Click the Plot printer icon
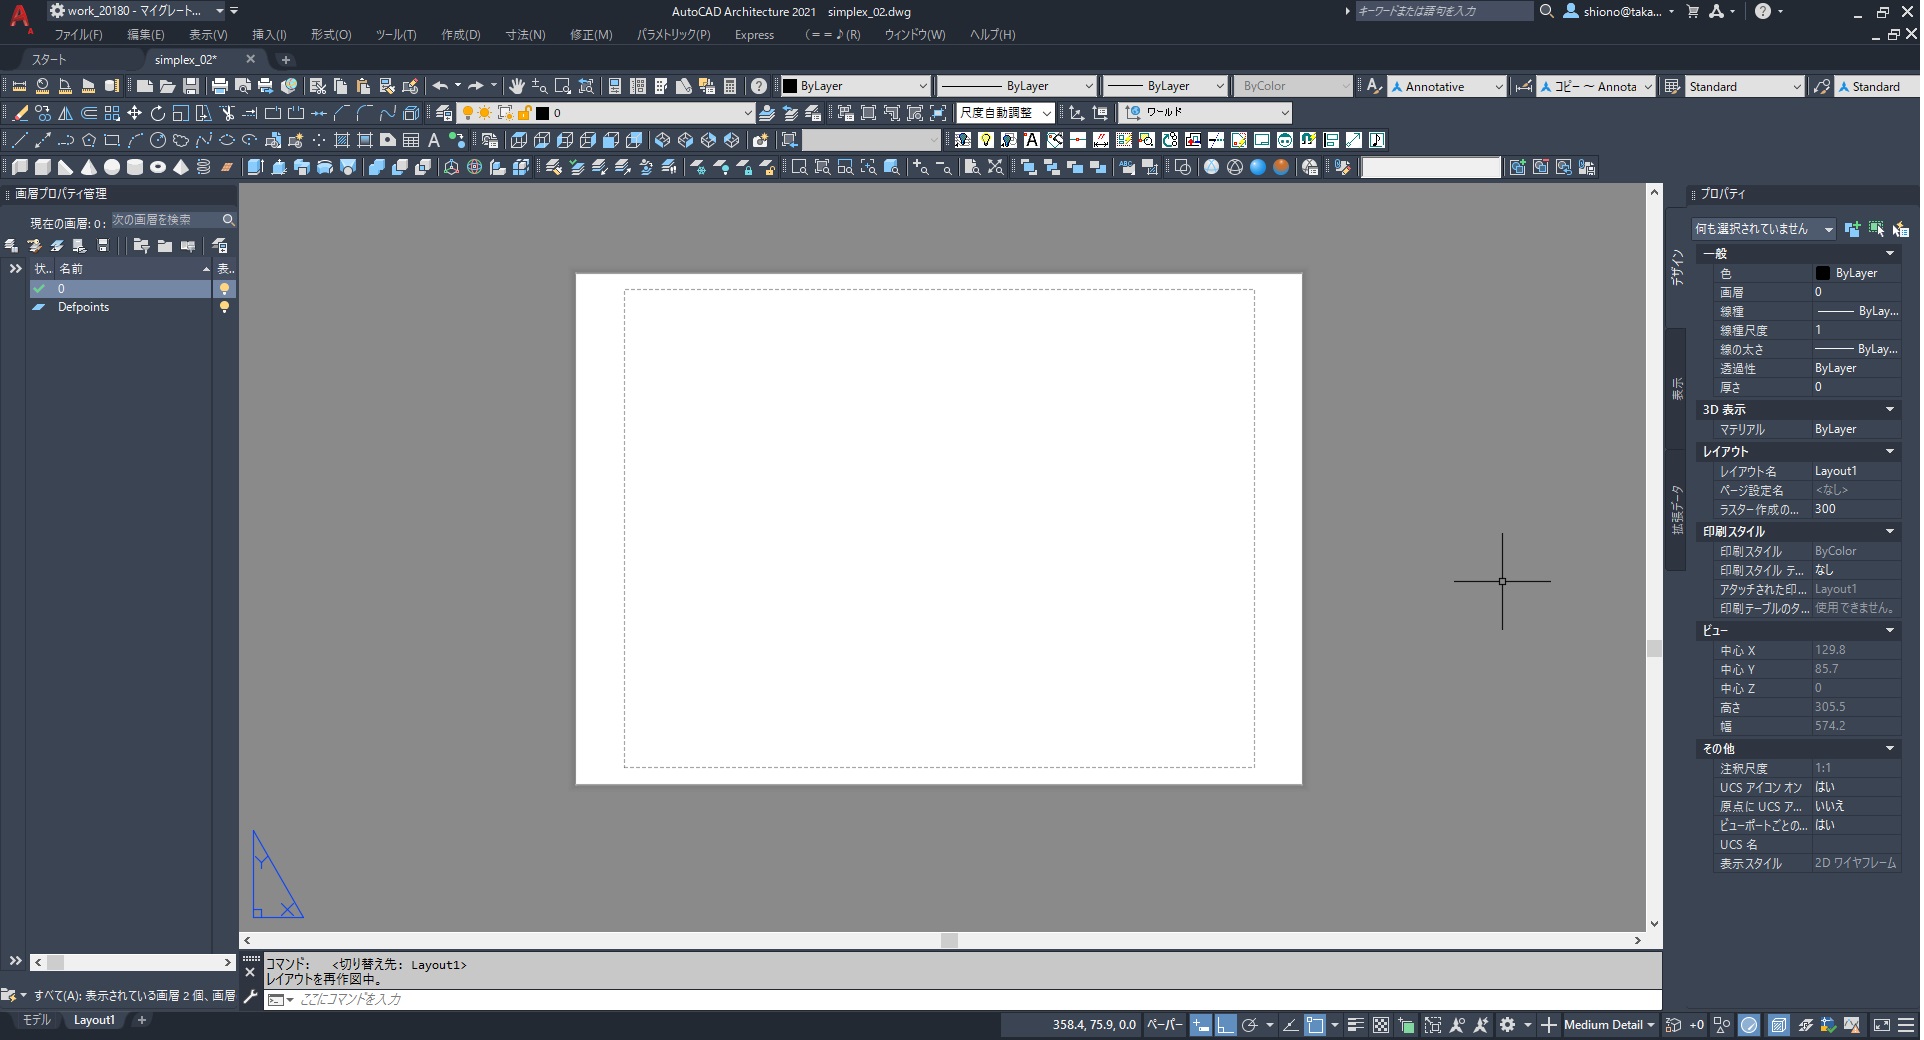The height and width of the screenshot is (1040, 1924). [219, 86]
